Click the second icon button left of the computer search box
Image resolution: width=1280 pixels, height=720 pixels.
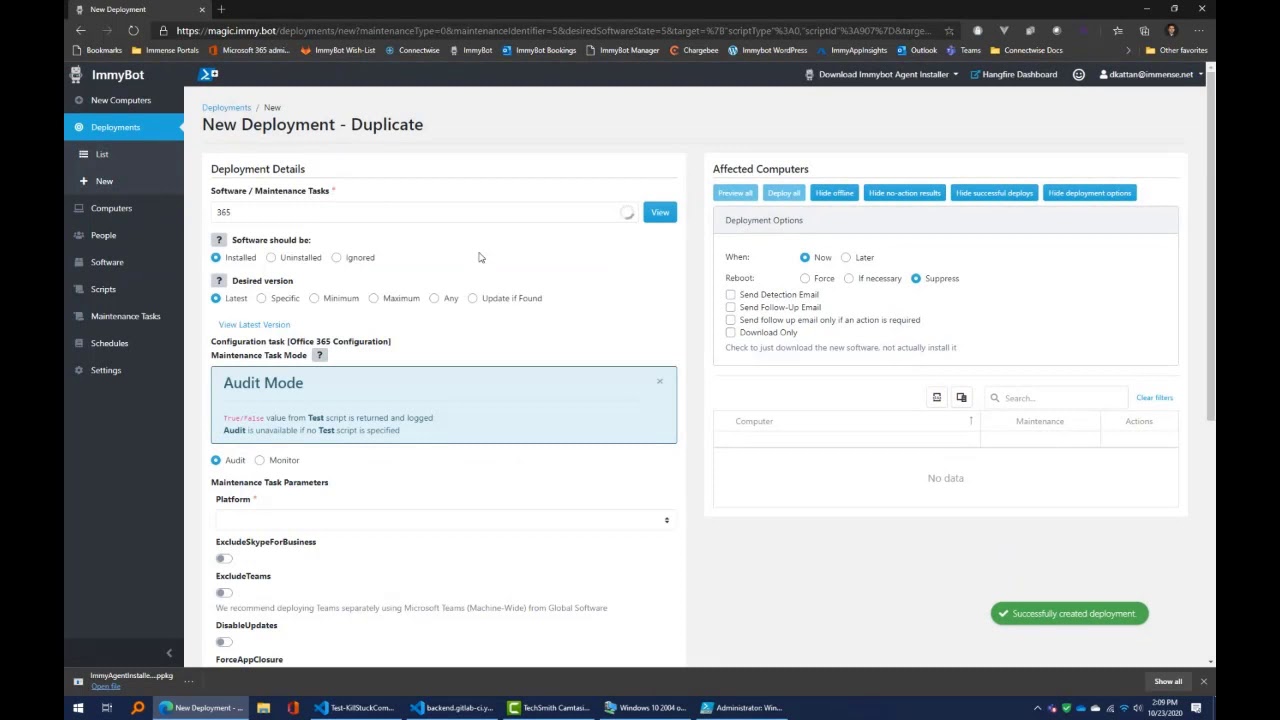tap(961, 398)
